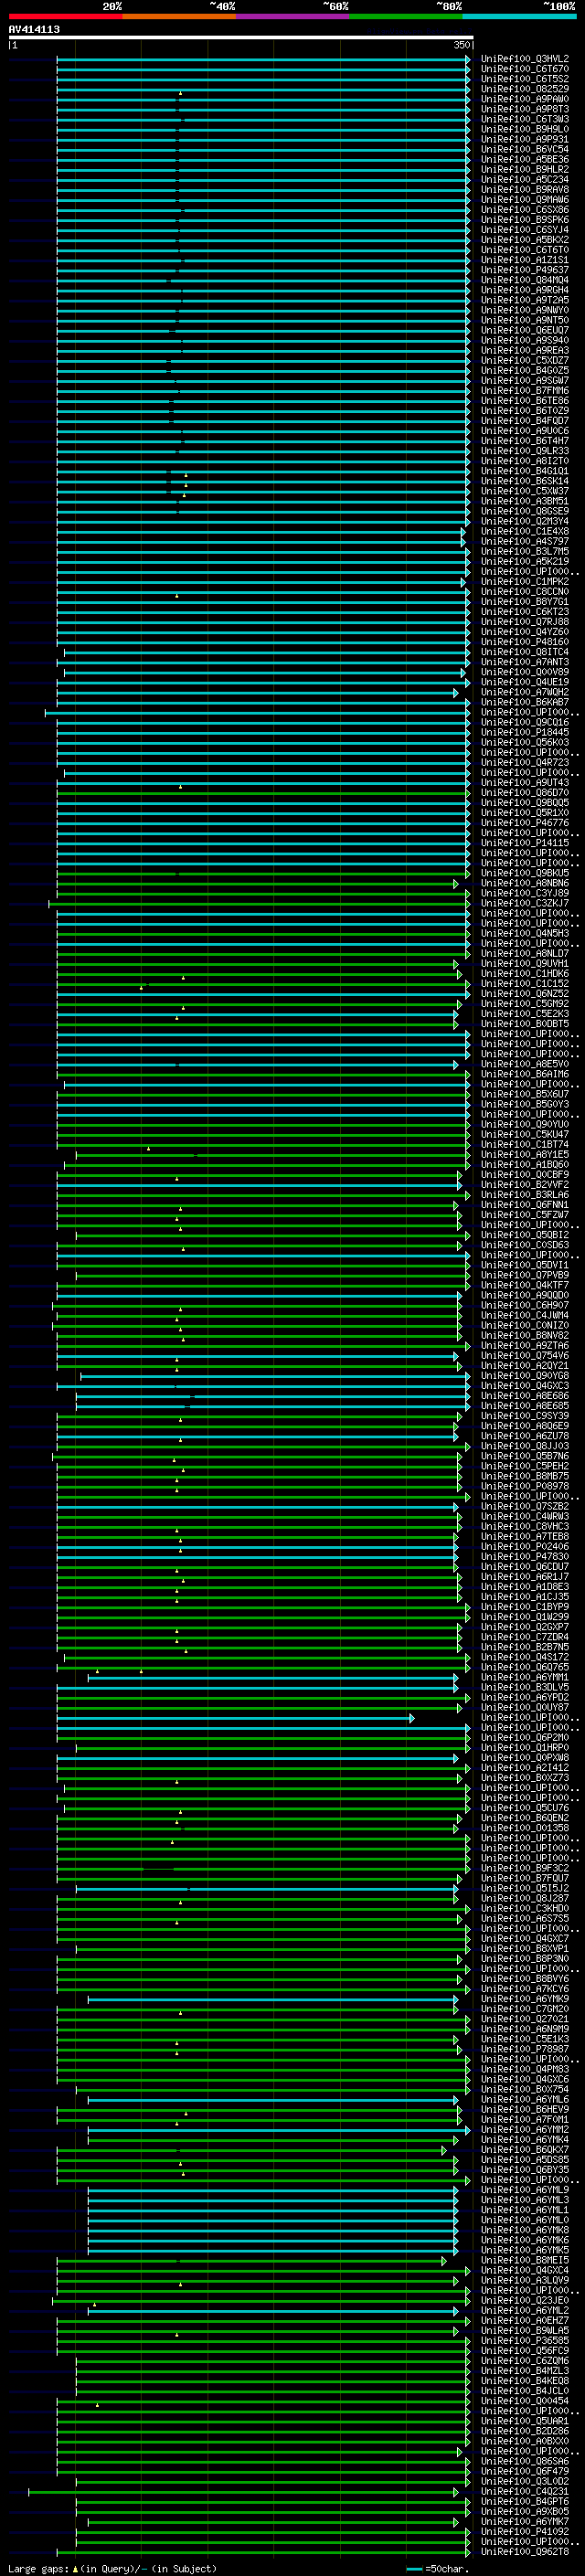Viewport: 585px width, 2576px height.
Task: Select label UniRef100_P78987
Action: tap(525, 2049)
